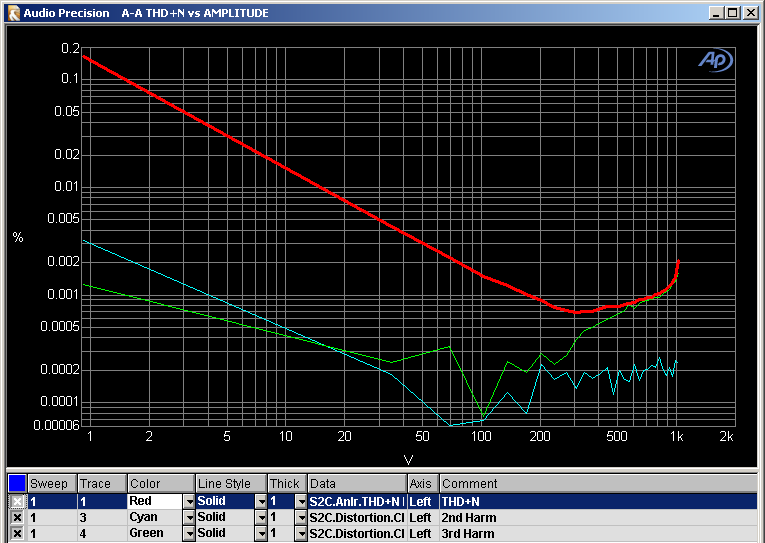Select the THD+N comment cell
The height and width of the screenshot is (543, 765).
[x=599, y=502]
